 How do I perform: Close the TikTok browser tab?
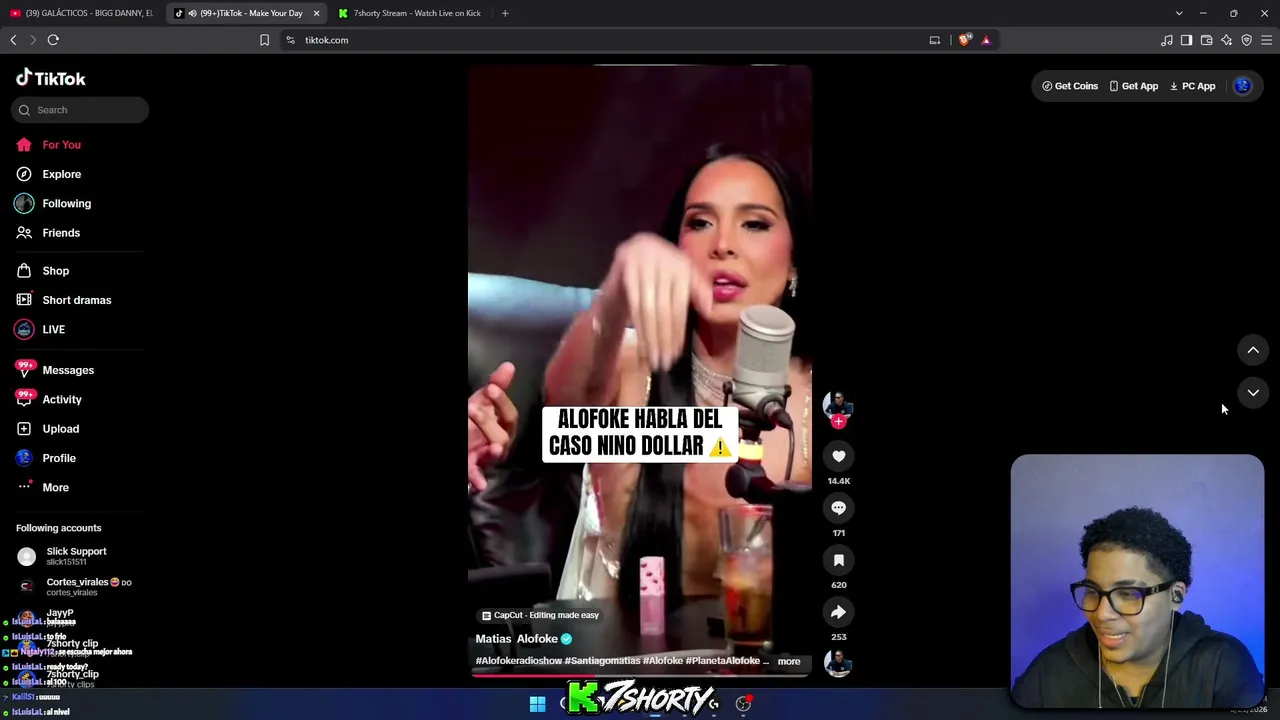(x=316, y=13)
